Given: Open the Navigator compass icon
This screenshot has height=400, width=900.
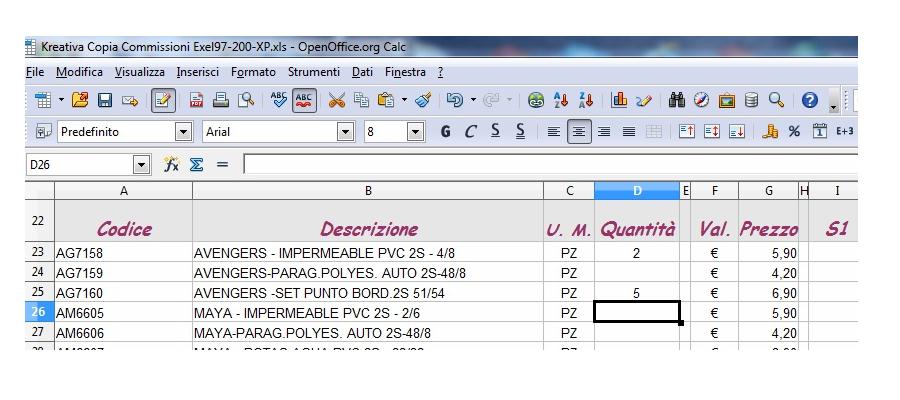Looking at the screenshot, I should click(701, 100).
